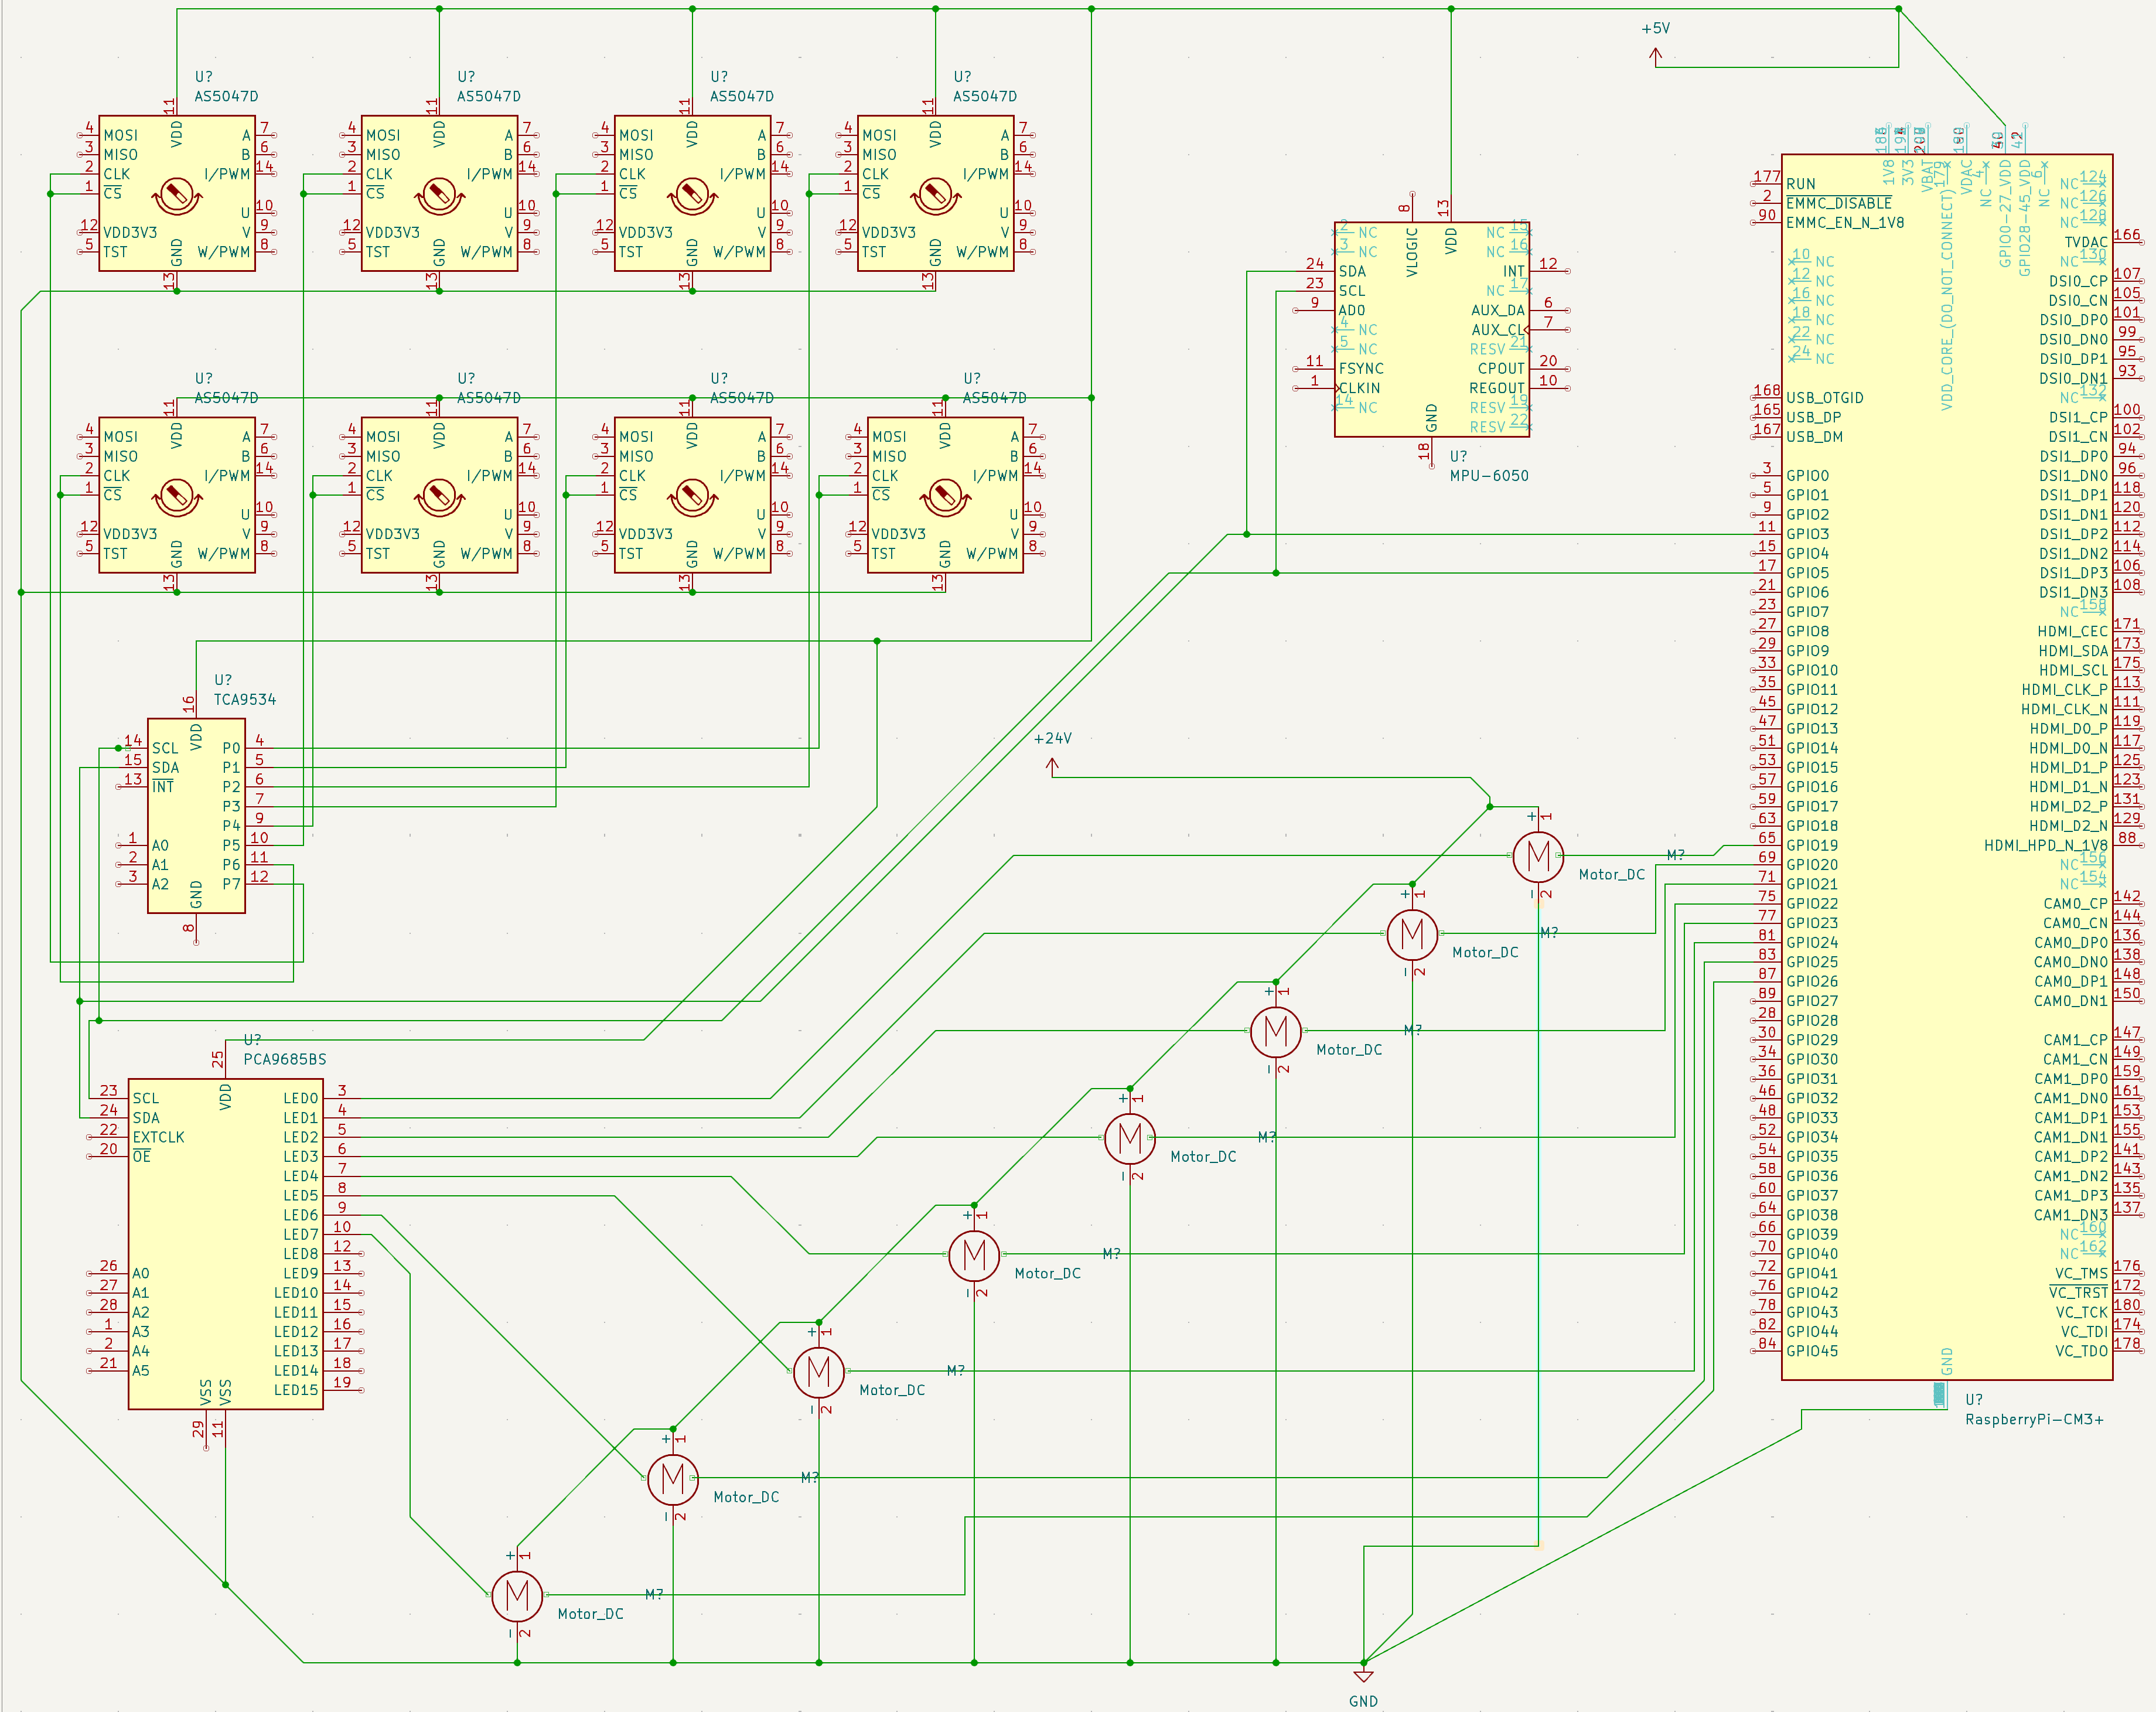2156x1712 pixels.
Task: Click the Motor_DC symbol wired to GPIO19
Action: coord(1538,856)
